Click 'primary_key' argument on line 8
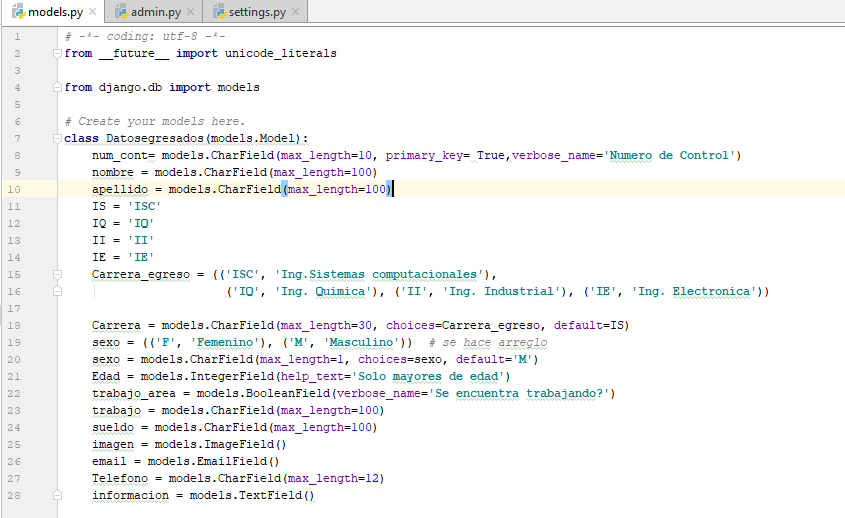This screenshot has width=845, height=518. pos(424,155)
